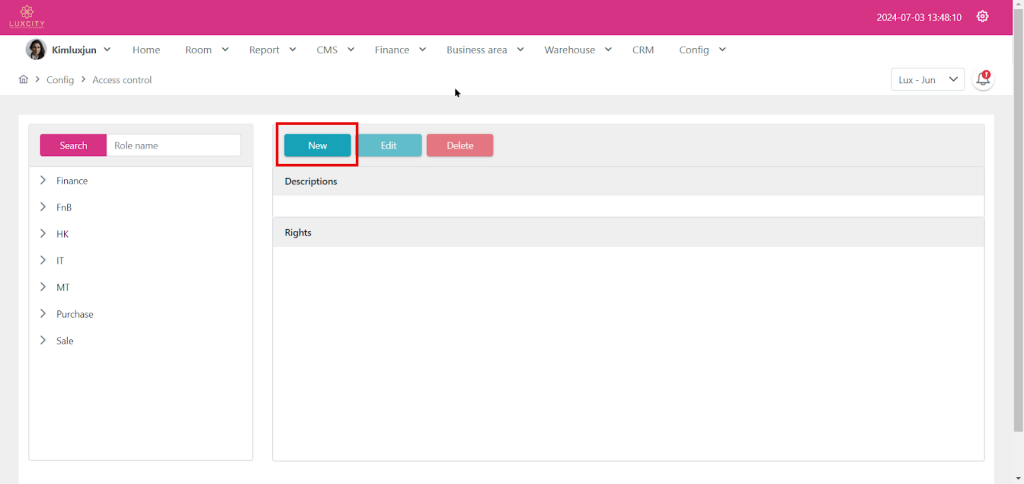Select the Sale tree item
Screen dimensions: 1024x484
65,341
